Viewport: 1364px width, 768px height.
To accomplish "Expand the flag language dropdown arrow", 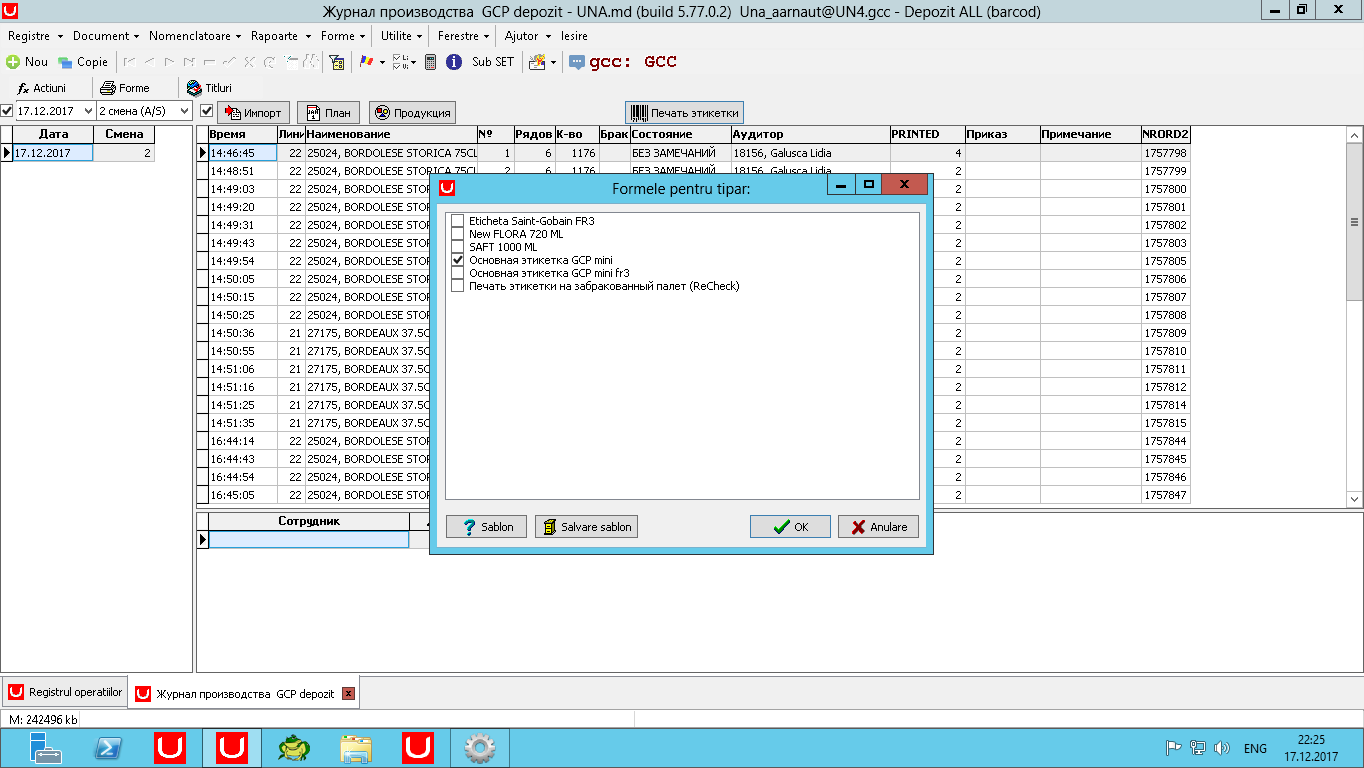I will tap(381, 62).
